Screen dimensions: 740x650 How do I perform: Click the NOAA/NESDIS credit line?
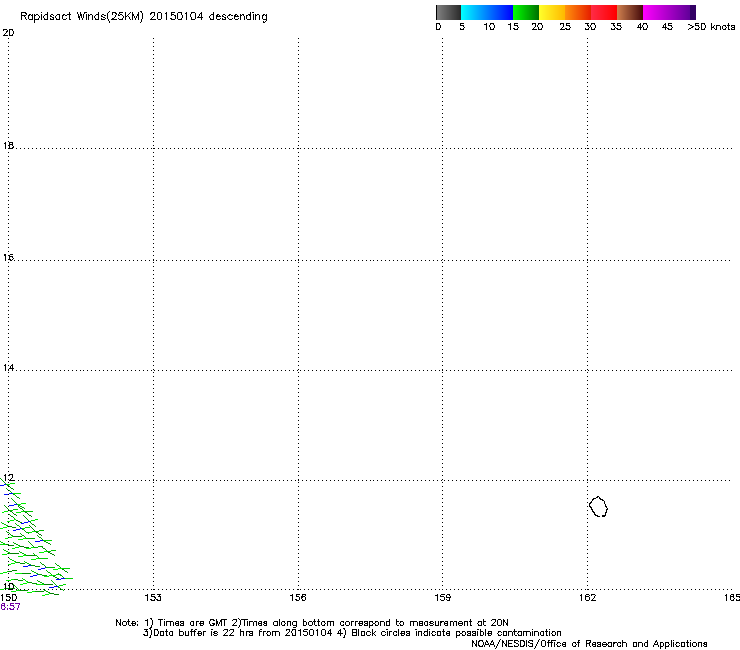(589, 644)
